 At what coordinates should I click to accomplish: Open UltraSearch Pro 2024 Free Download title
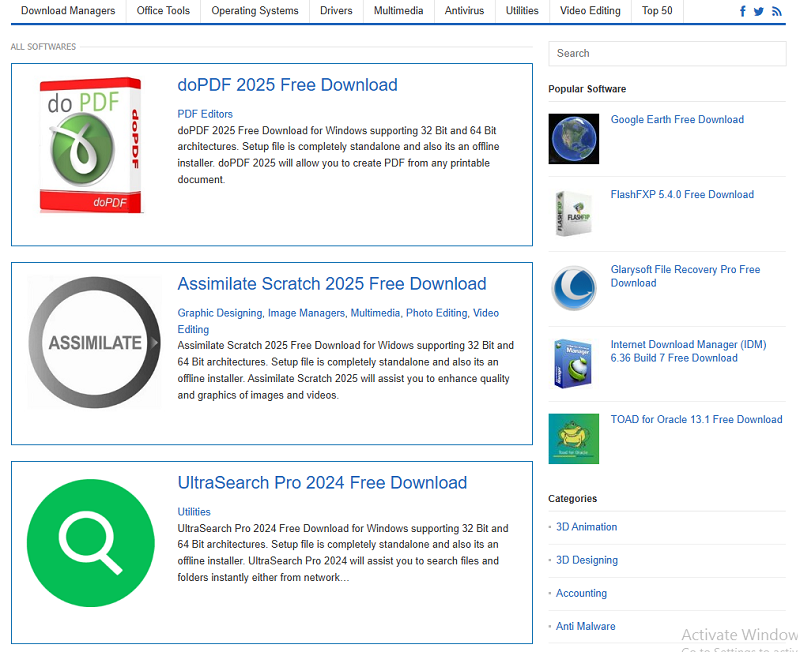tap(322, 483)
